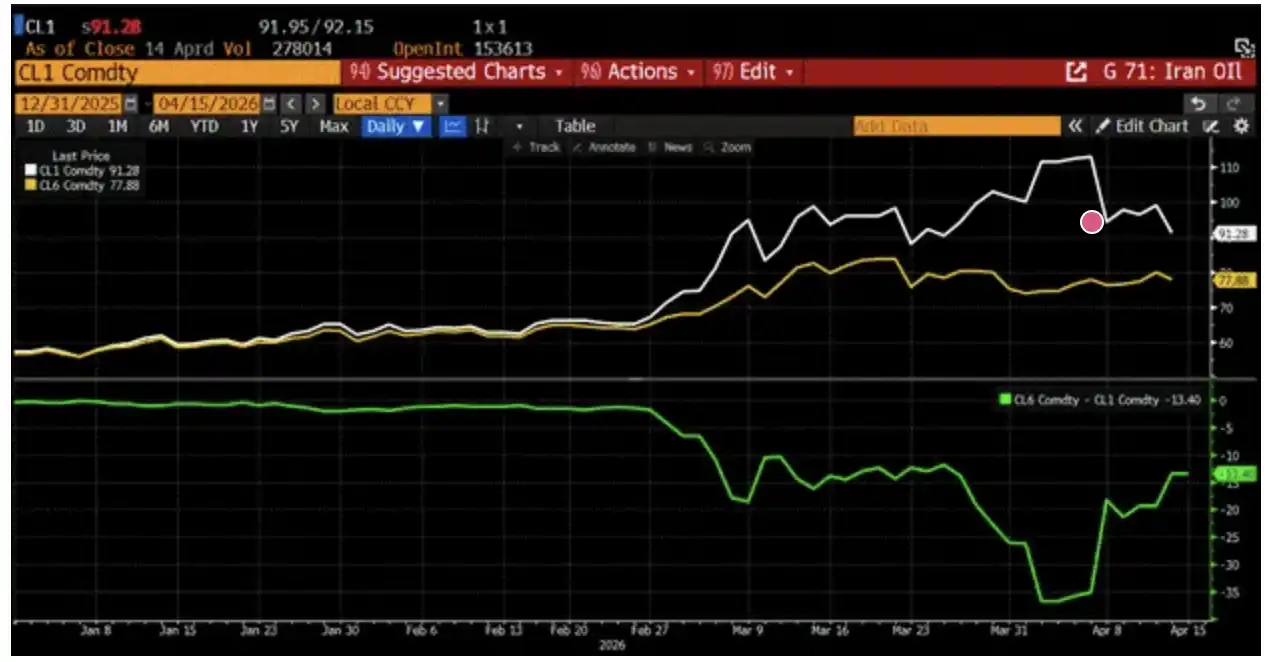Open start date calendar picker
Screen dimensions: 1268x662
tap(131, 104)
